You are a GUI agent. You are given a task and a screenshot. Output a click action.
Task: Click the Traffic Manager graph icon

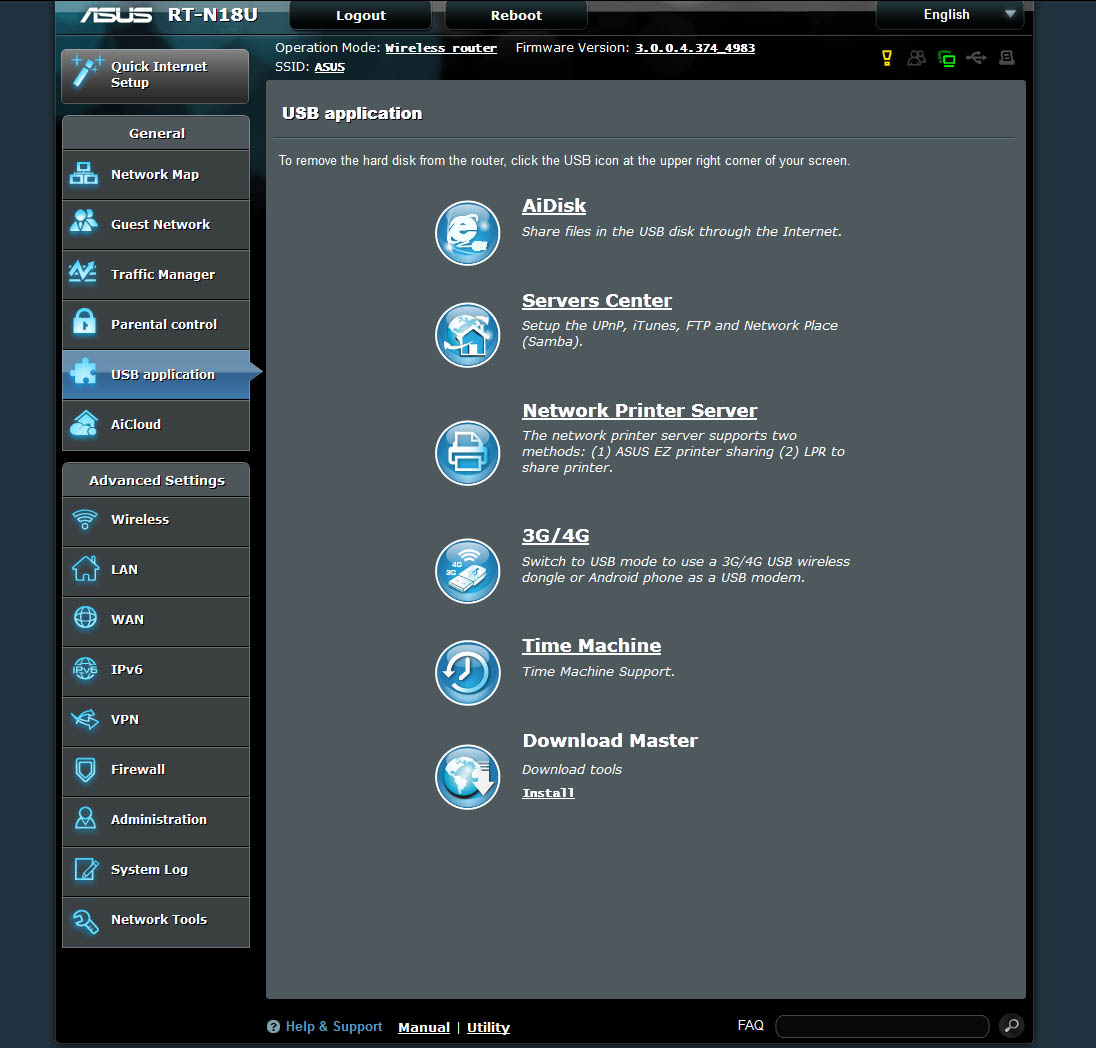83,272
